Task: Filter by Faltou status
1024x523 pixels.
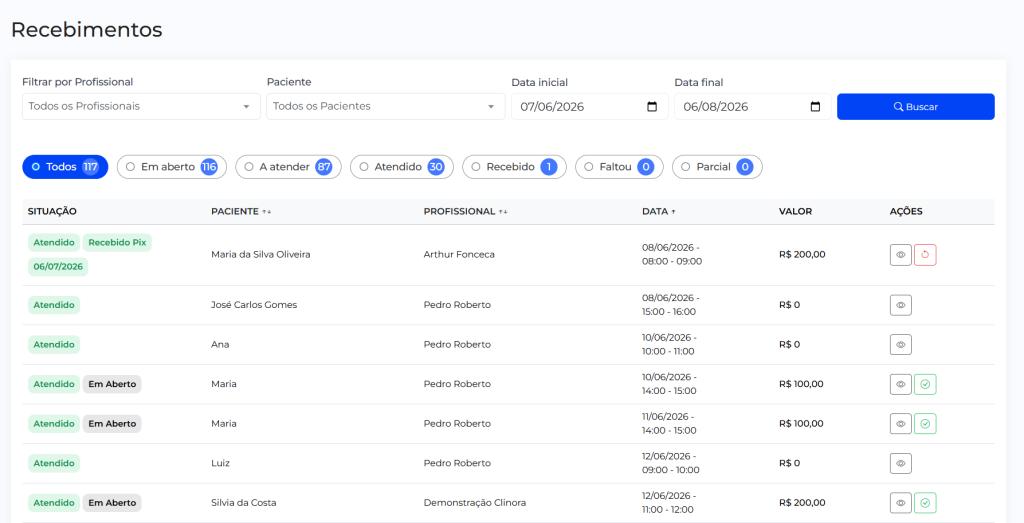Action: pos(619,167)
